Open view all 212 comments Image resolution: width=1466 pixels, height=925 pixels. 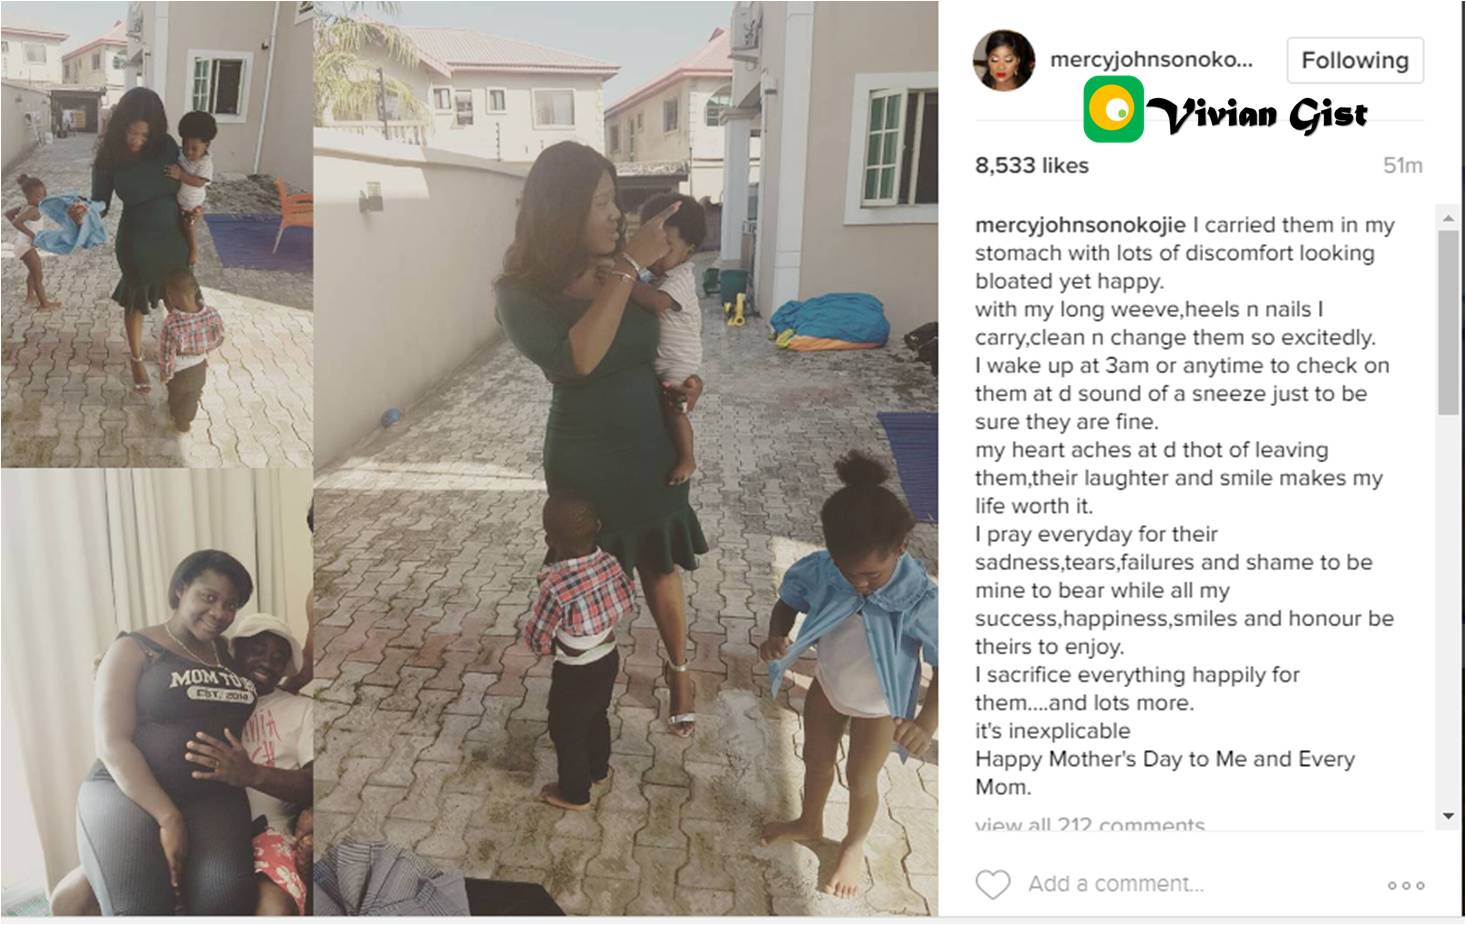(1090, 825)
